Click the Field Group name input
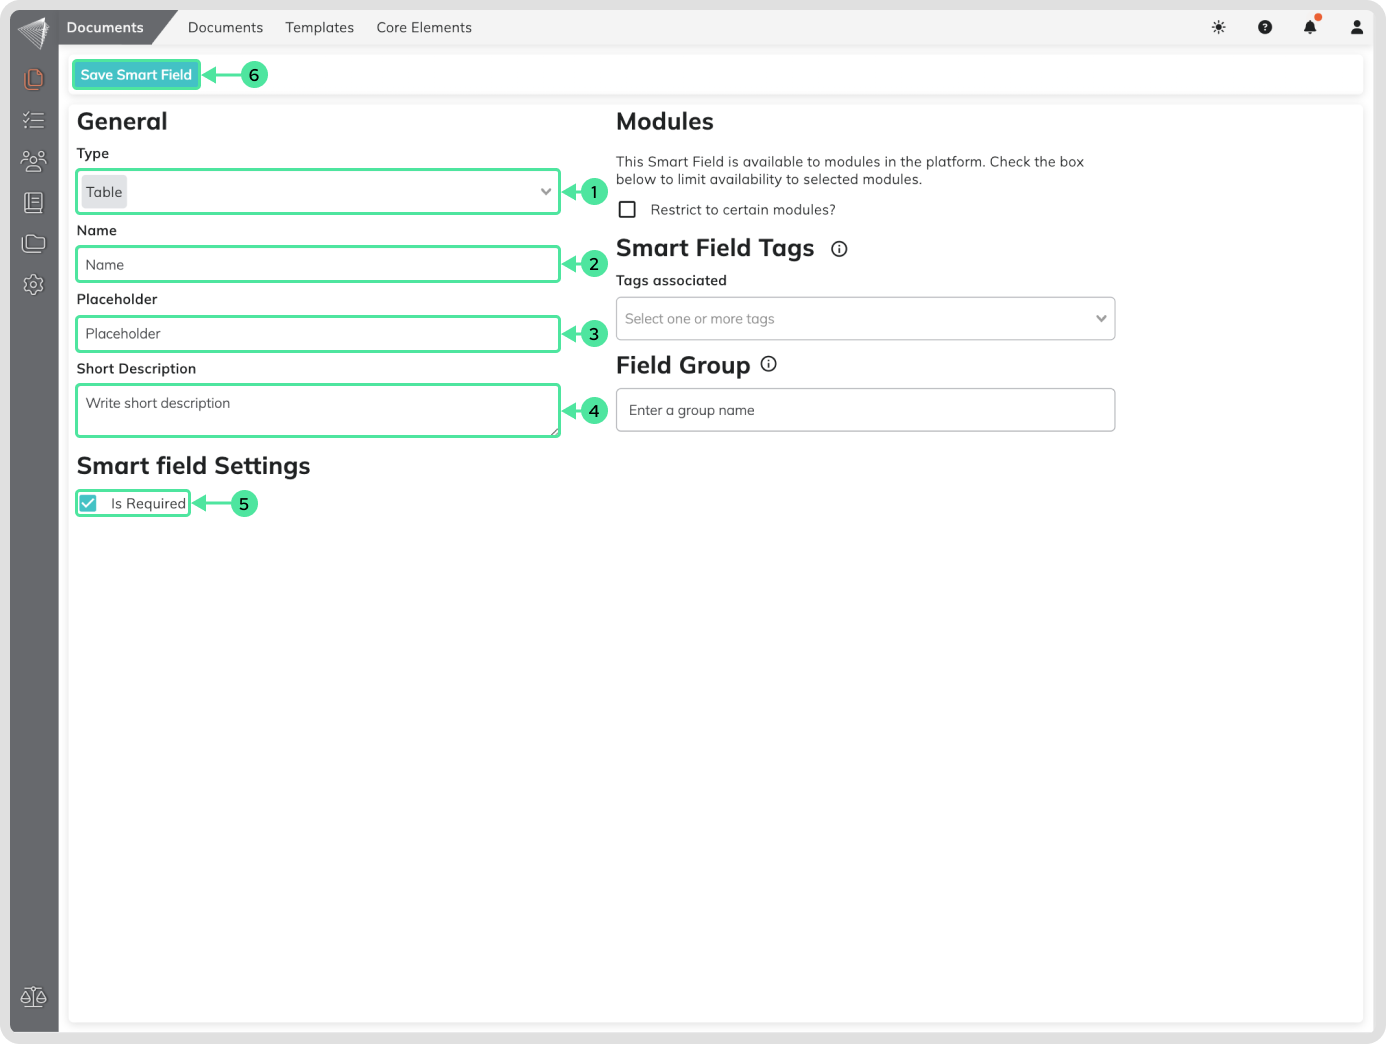Viewport: 1386px width, 1044px height. tap(865, 410)
